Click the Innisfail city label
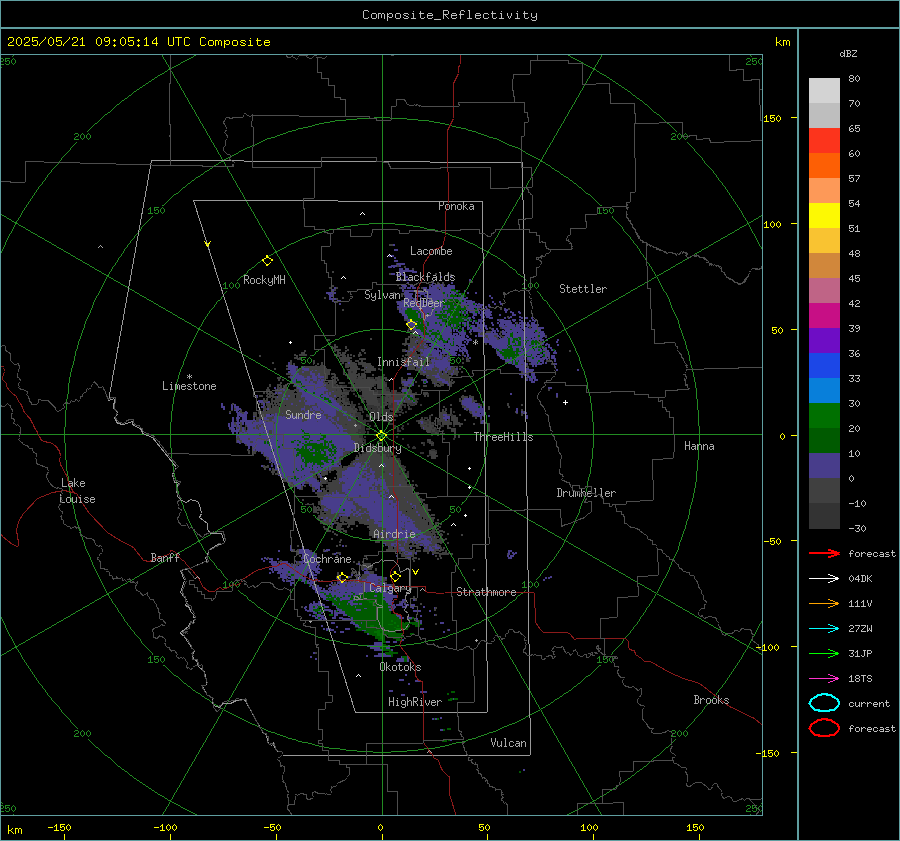Image resolution: width=900 pixels, height=841 pixels. 403,362
